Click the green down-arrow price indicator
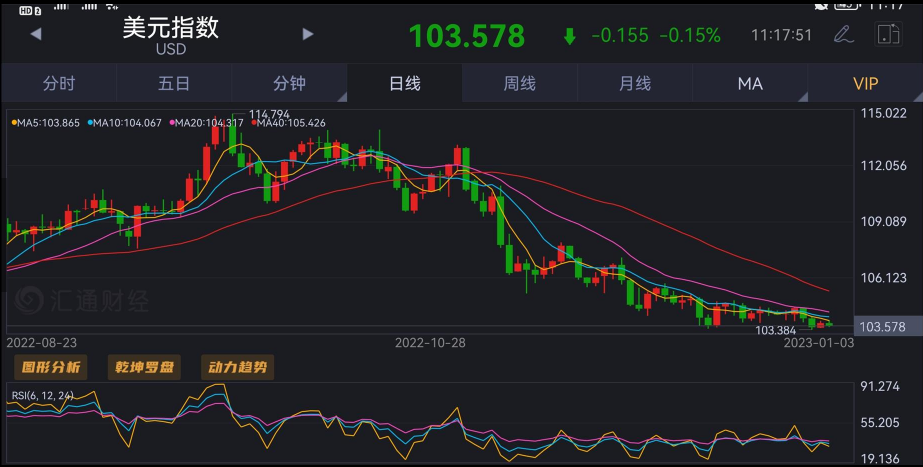This screenshot has width=923, height=467. pyautogui.click(x=569, y=37)
